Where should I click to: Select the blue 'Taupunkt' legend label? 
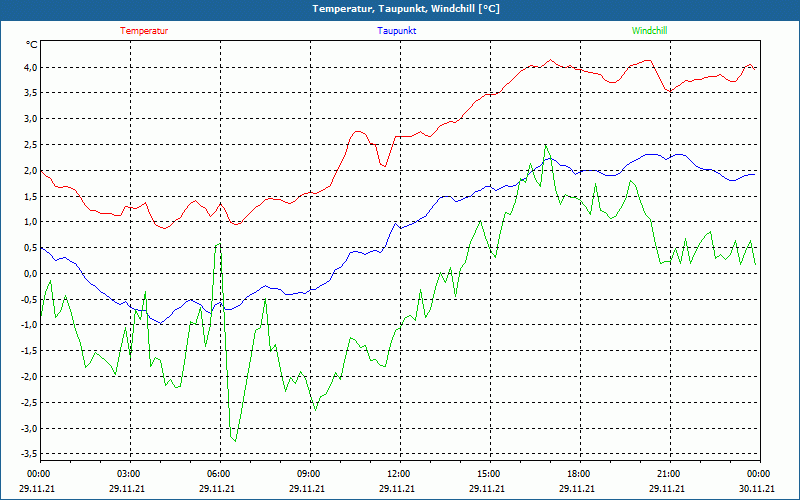pyautogui.click(x=397, y=31)
